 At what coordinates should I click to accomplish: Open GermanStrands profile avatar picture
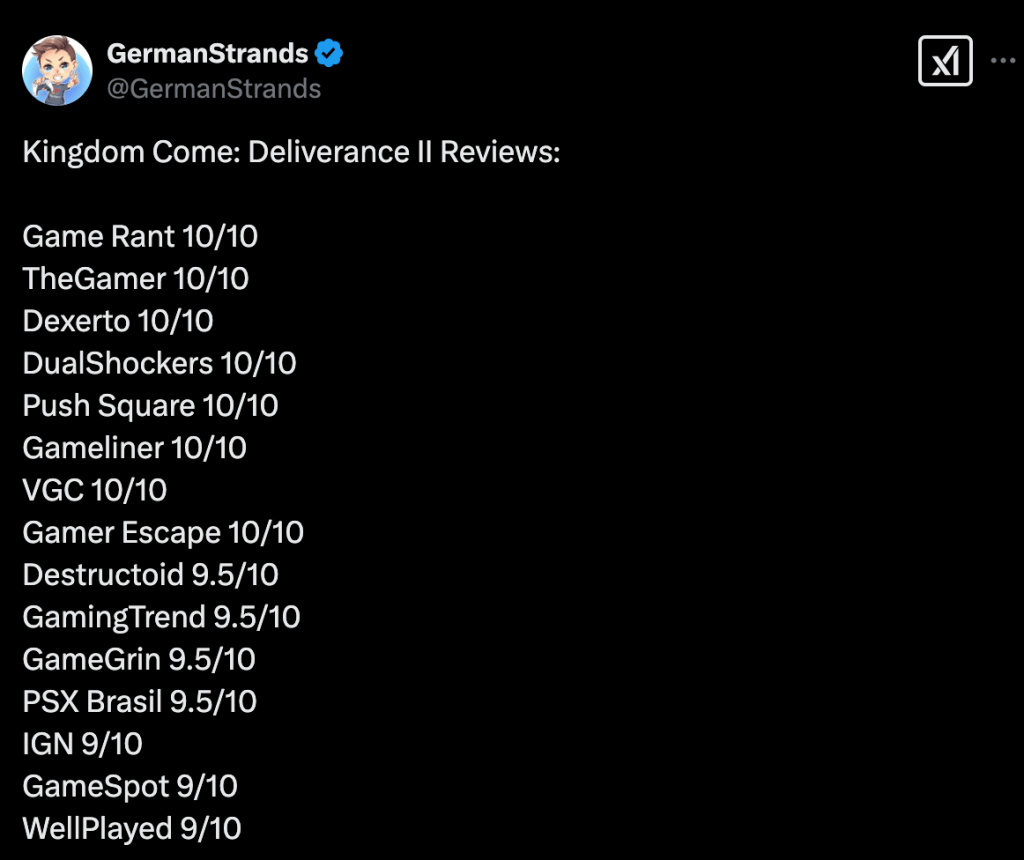[57, 70]
